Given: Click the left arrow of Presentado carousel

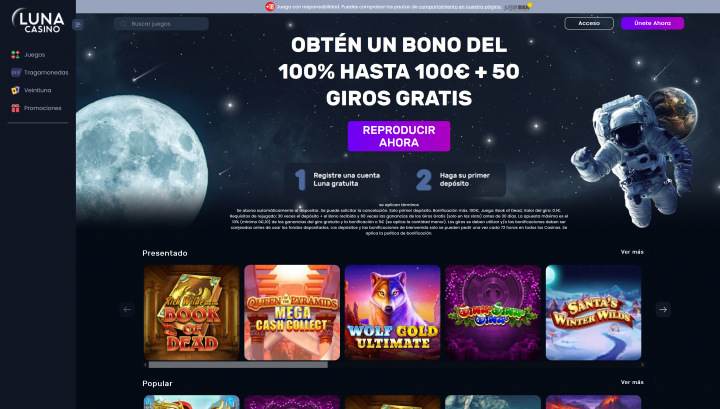Looking at the screenshot, I should click(127, 309).
